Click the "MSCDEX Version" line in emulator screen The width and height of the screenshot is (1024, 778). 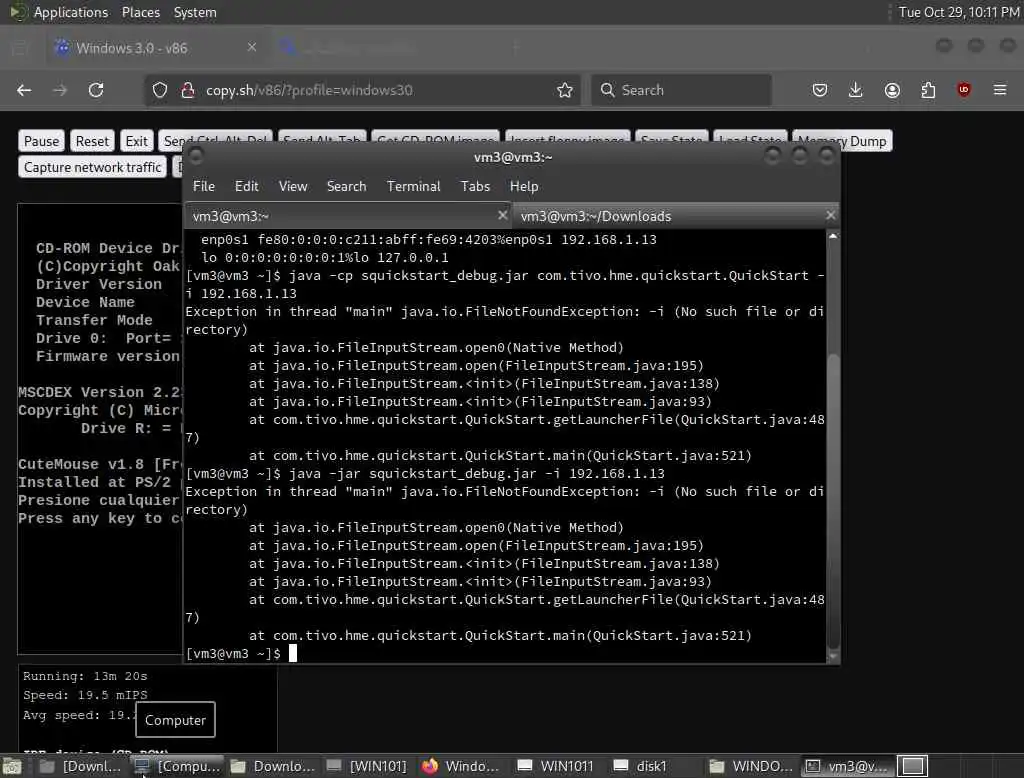(101, 392)
